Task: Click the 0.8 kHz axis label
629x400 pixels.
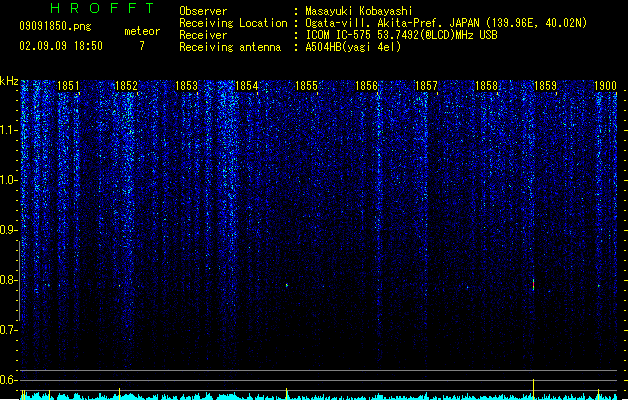Action: [x=9, y=280]
